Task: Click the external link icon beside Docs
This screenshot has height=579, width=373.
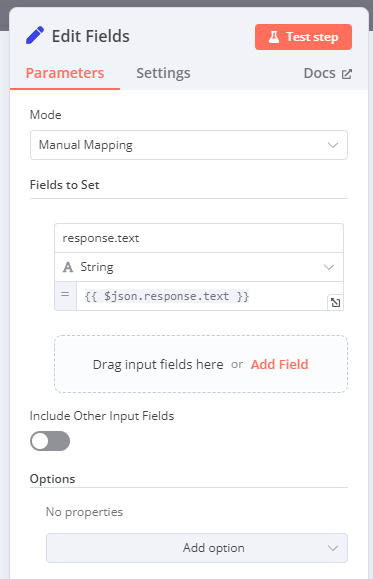Action: click(x=347, y=74)
